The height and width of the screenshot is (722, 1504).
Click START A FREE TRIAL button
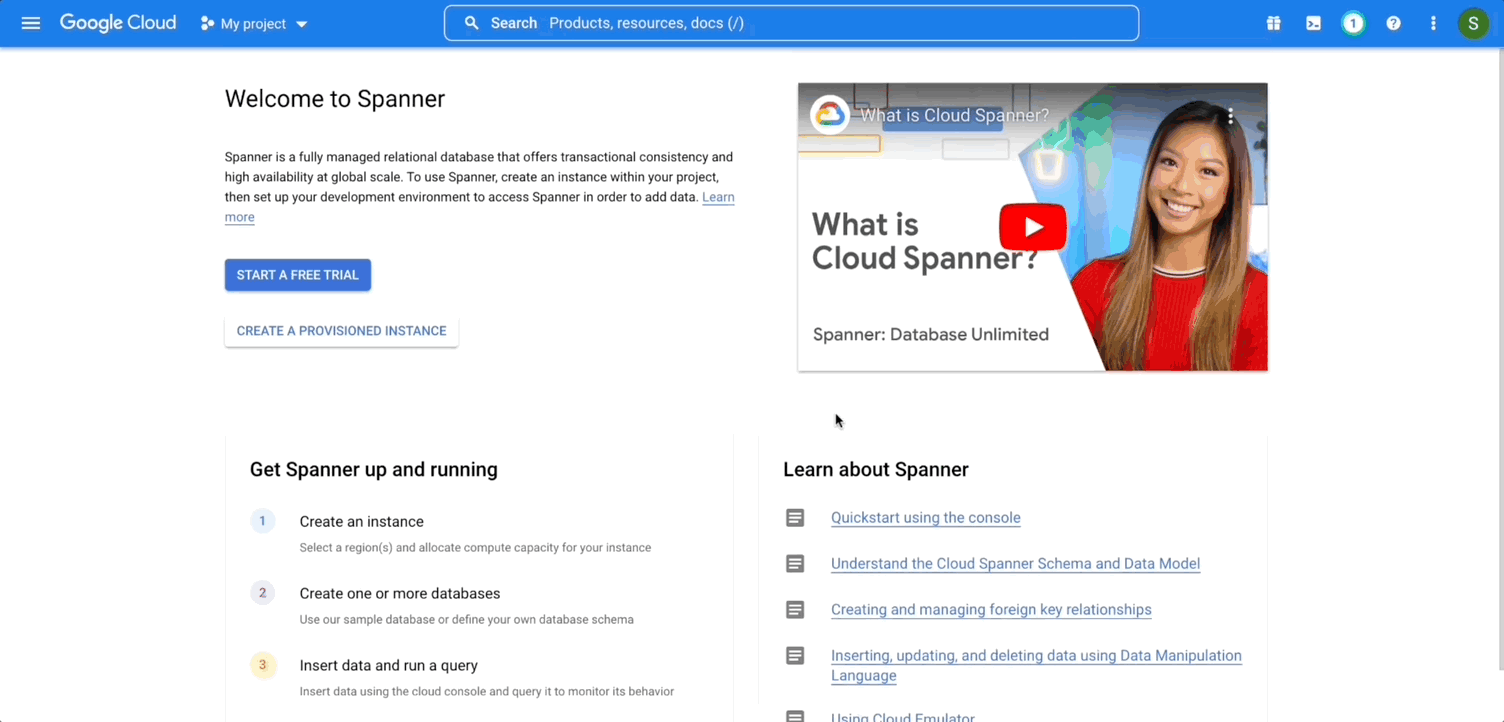coord(297,275)
